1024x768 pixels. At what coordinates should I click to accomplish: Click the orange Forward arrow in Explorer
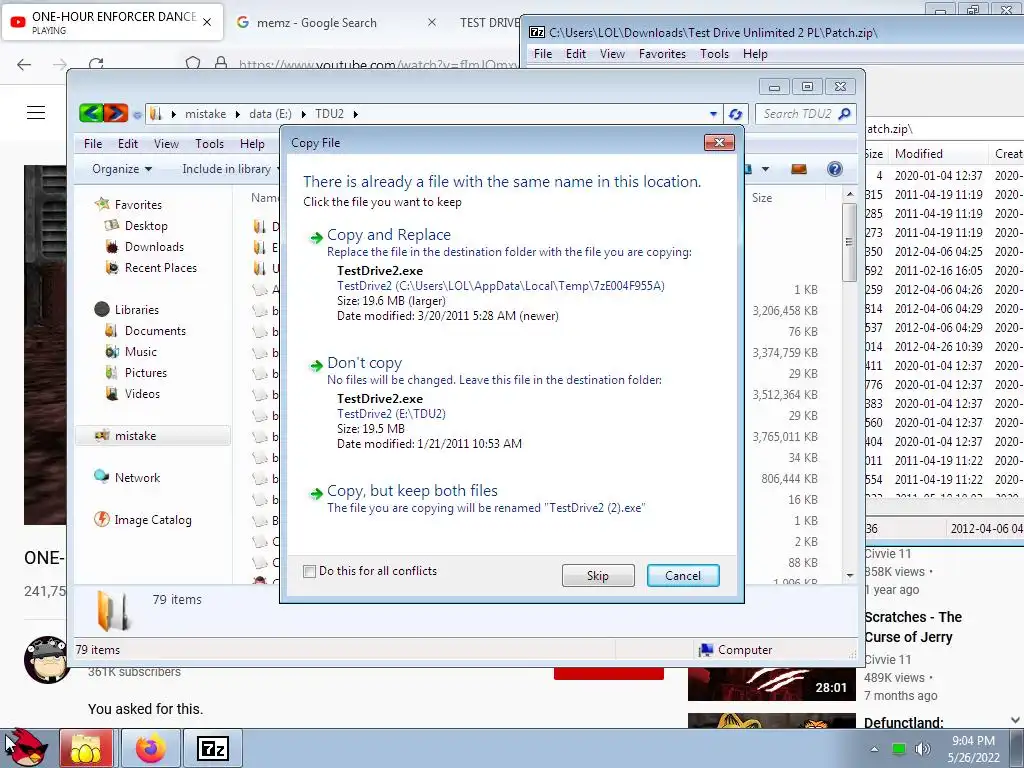[116, 114]
